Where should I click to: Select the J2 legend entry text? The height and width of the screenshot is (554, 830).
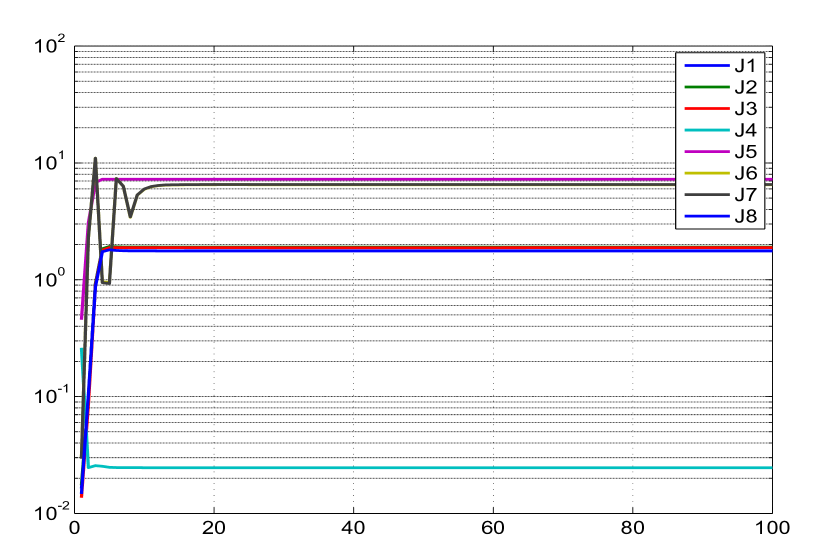coord(745,87)
